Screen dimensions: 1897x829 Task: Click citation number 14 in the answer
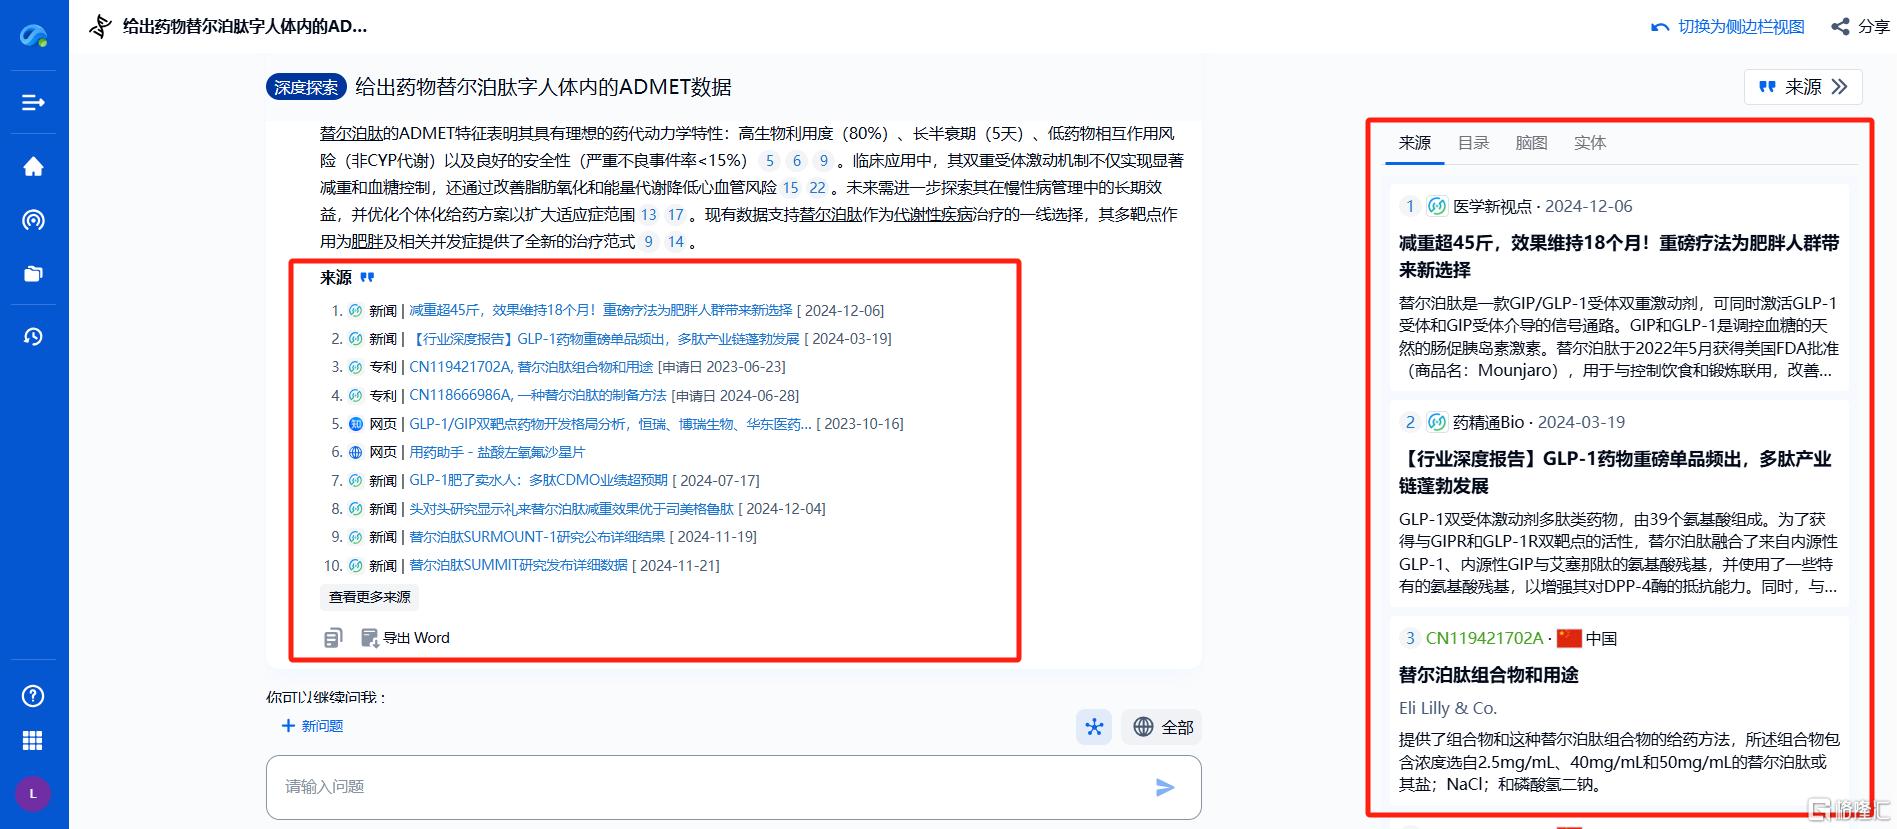click(x=675, y=241)
